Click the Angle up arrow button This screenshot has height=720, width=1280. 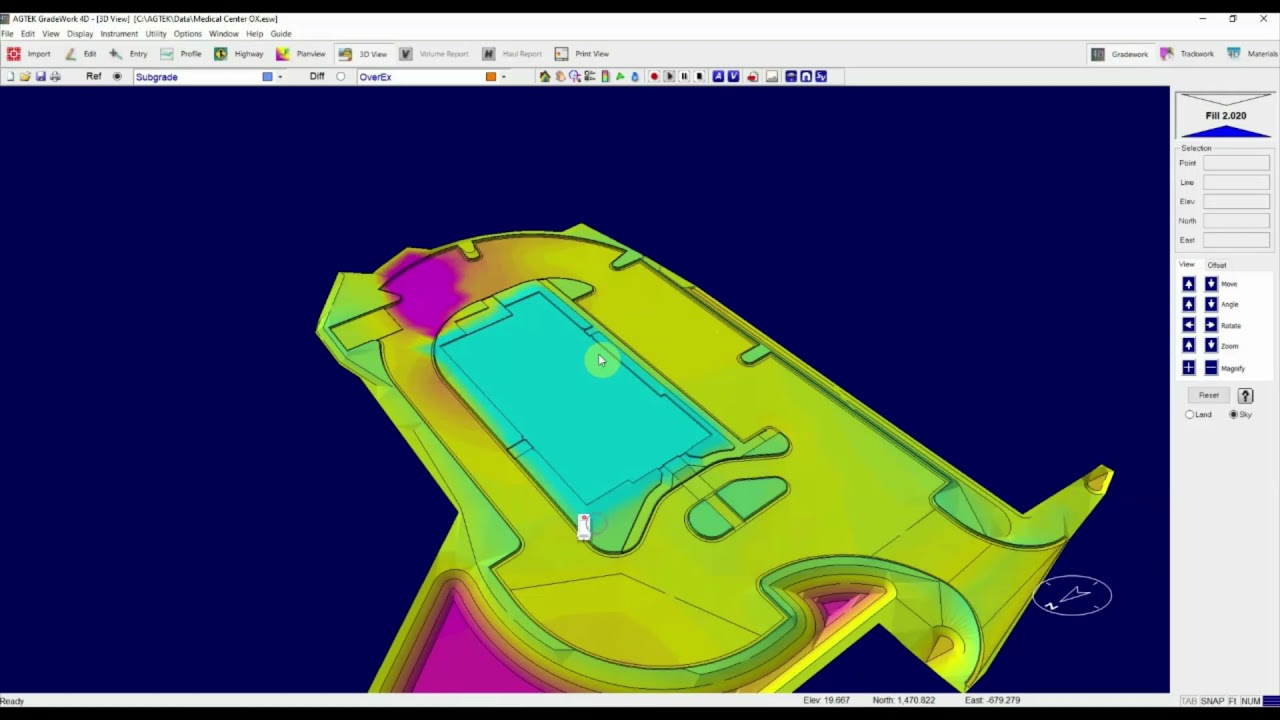point(1189,304)
